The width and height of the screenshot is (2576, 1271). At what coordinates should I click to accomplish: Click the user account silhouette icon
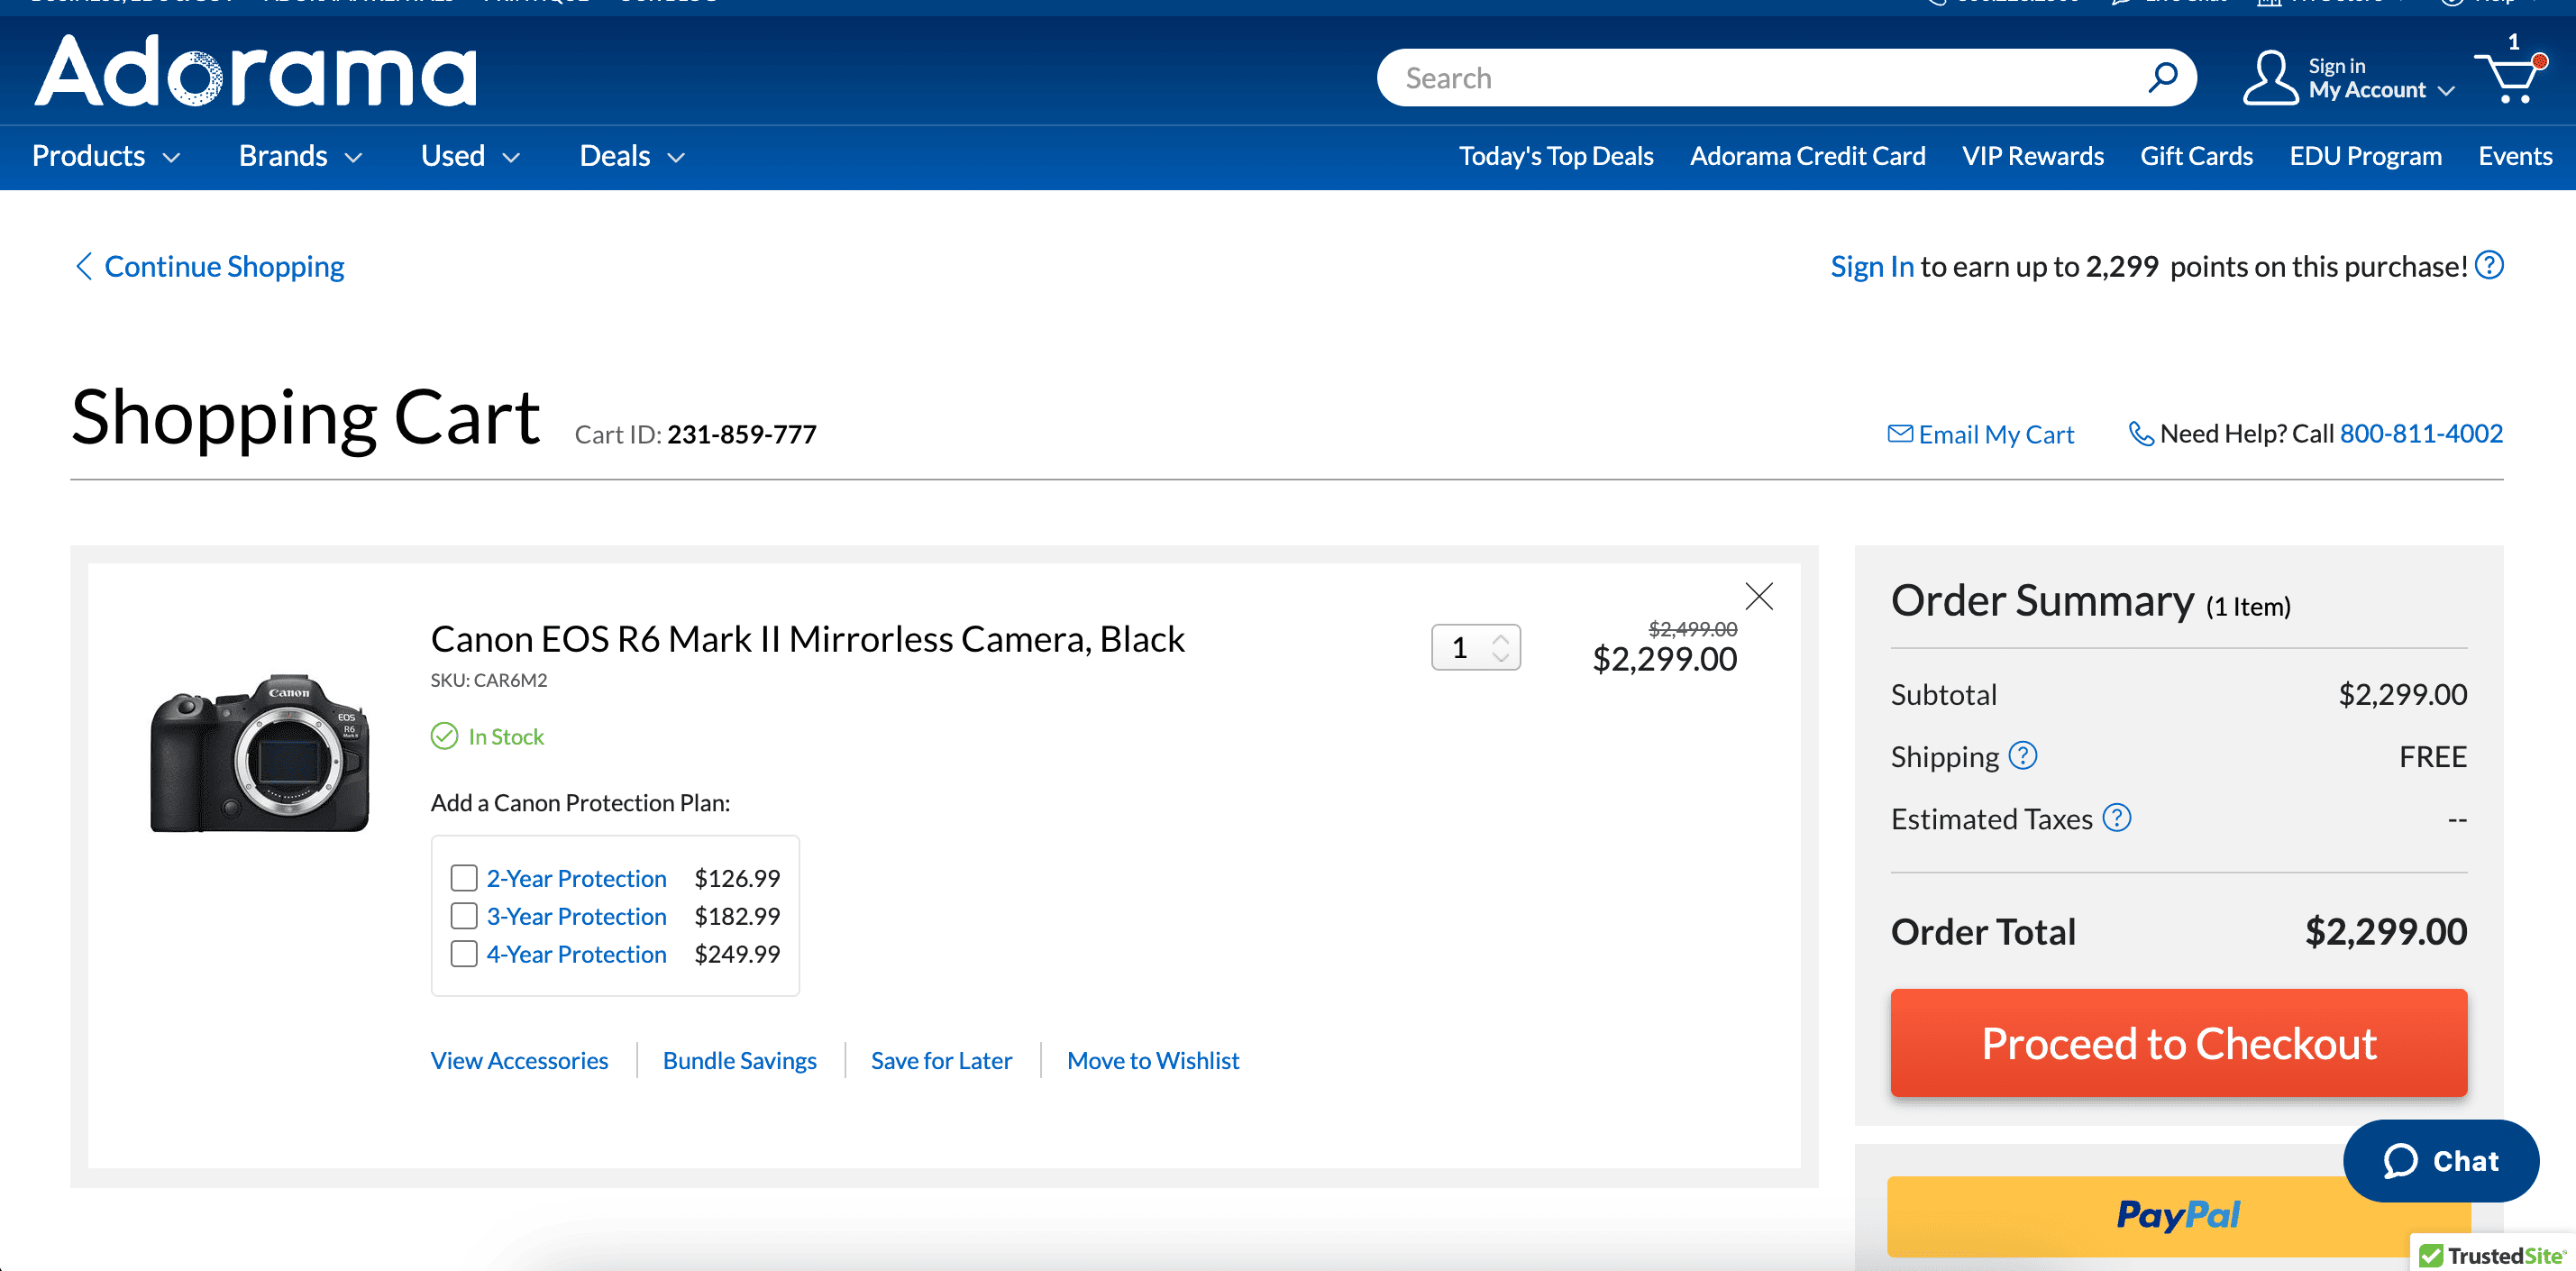click(x=2270, y=78)
